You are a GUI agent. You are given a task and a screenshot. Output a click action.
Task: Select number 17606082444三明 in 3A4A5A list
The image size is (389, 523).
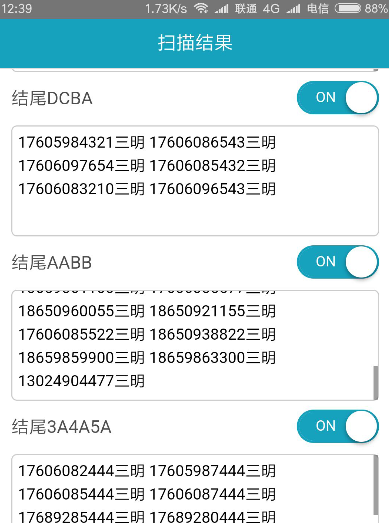pyautogui.click(x=81, y=471)
